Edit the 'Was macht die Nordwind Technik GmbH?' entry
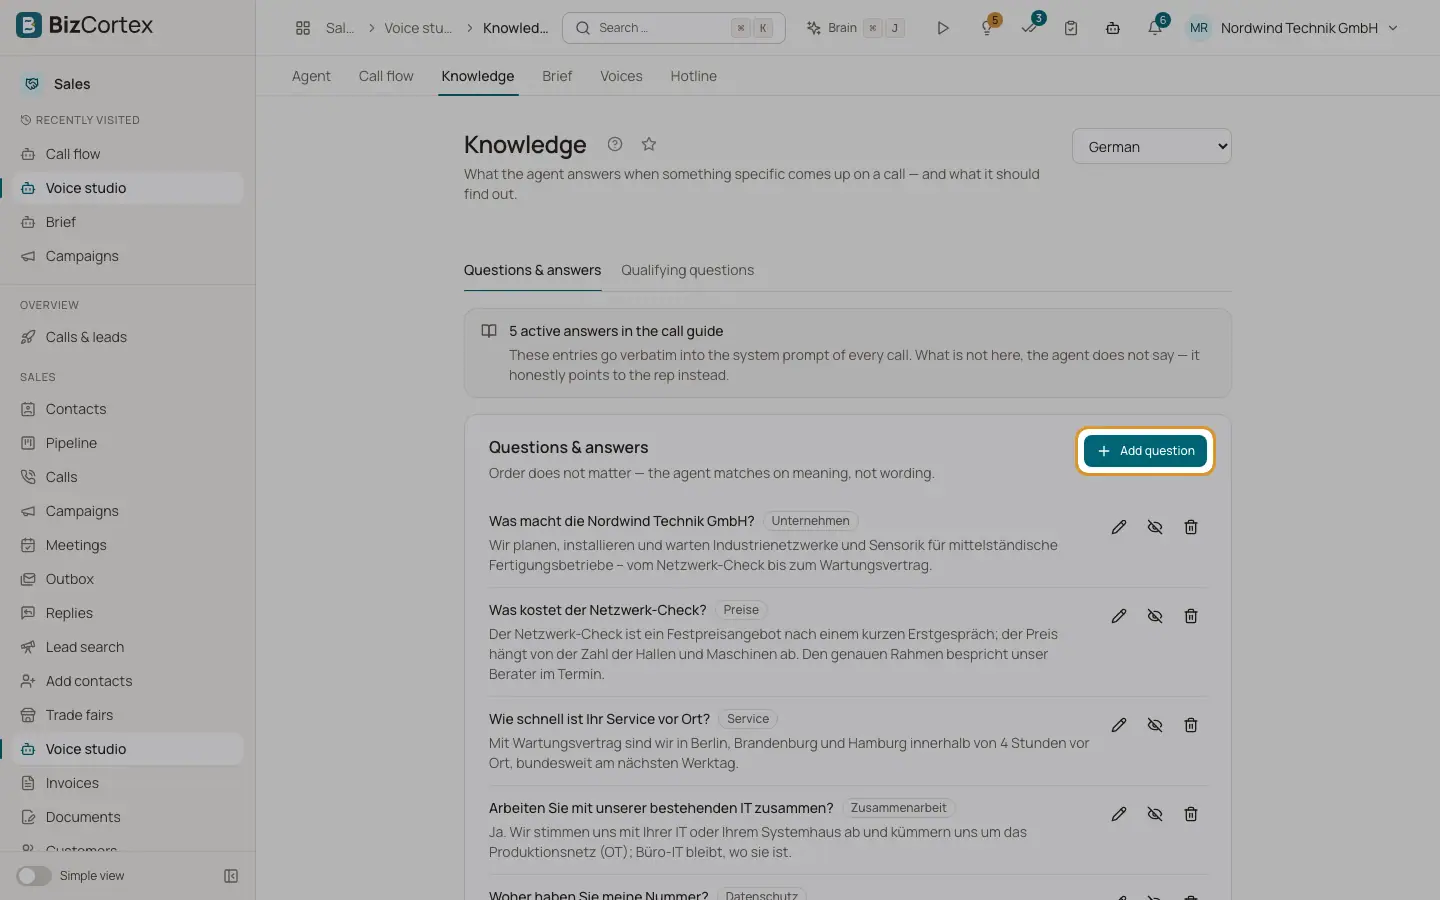Image resolution: width=1440 pixels, height=900 pixels. coord(1119,527)
